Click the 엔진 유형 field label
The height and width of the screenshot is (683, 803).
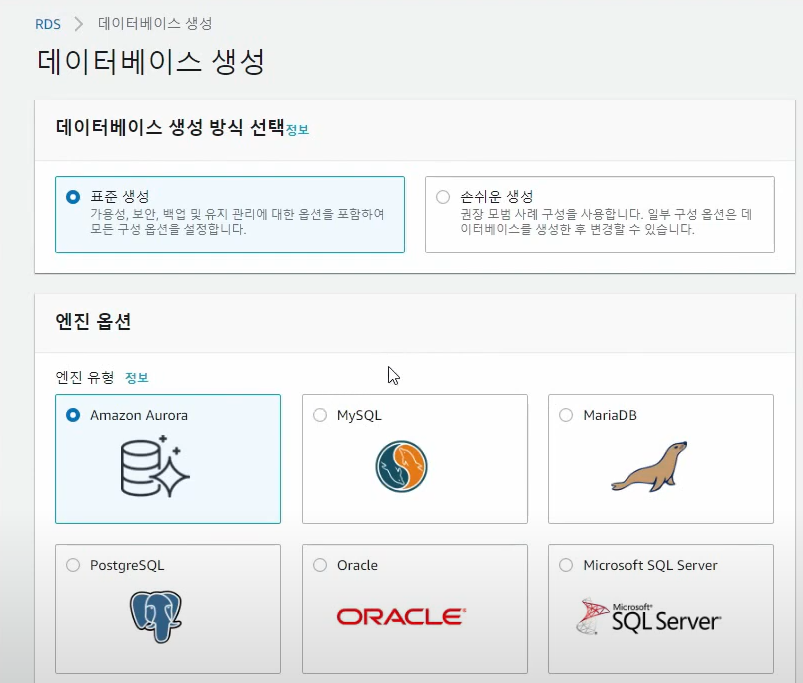coord(84,377)
